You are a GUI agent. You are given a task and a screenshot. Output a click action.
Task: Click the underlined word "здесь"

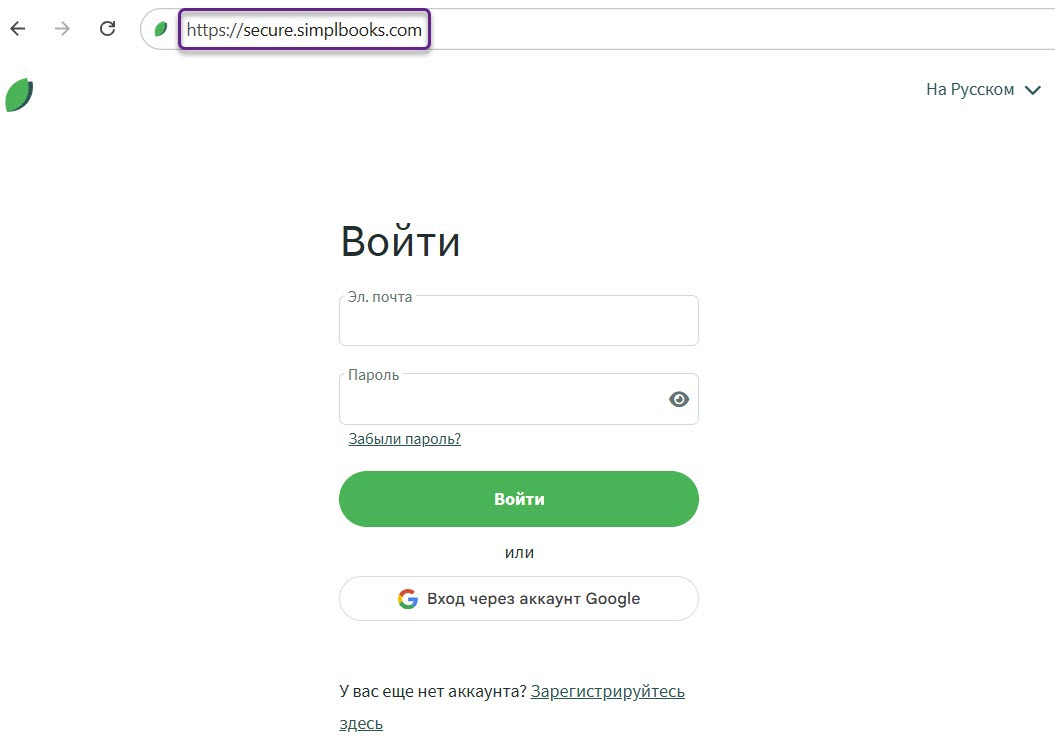pos(360,723)
